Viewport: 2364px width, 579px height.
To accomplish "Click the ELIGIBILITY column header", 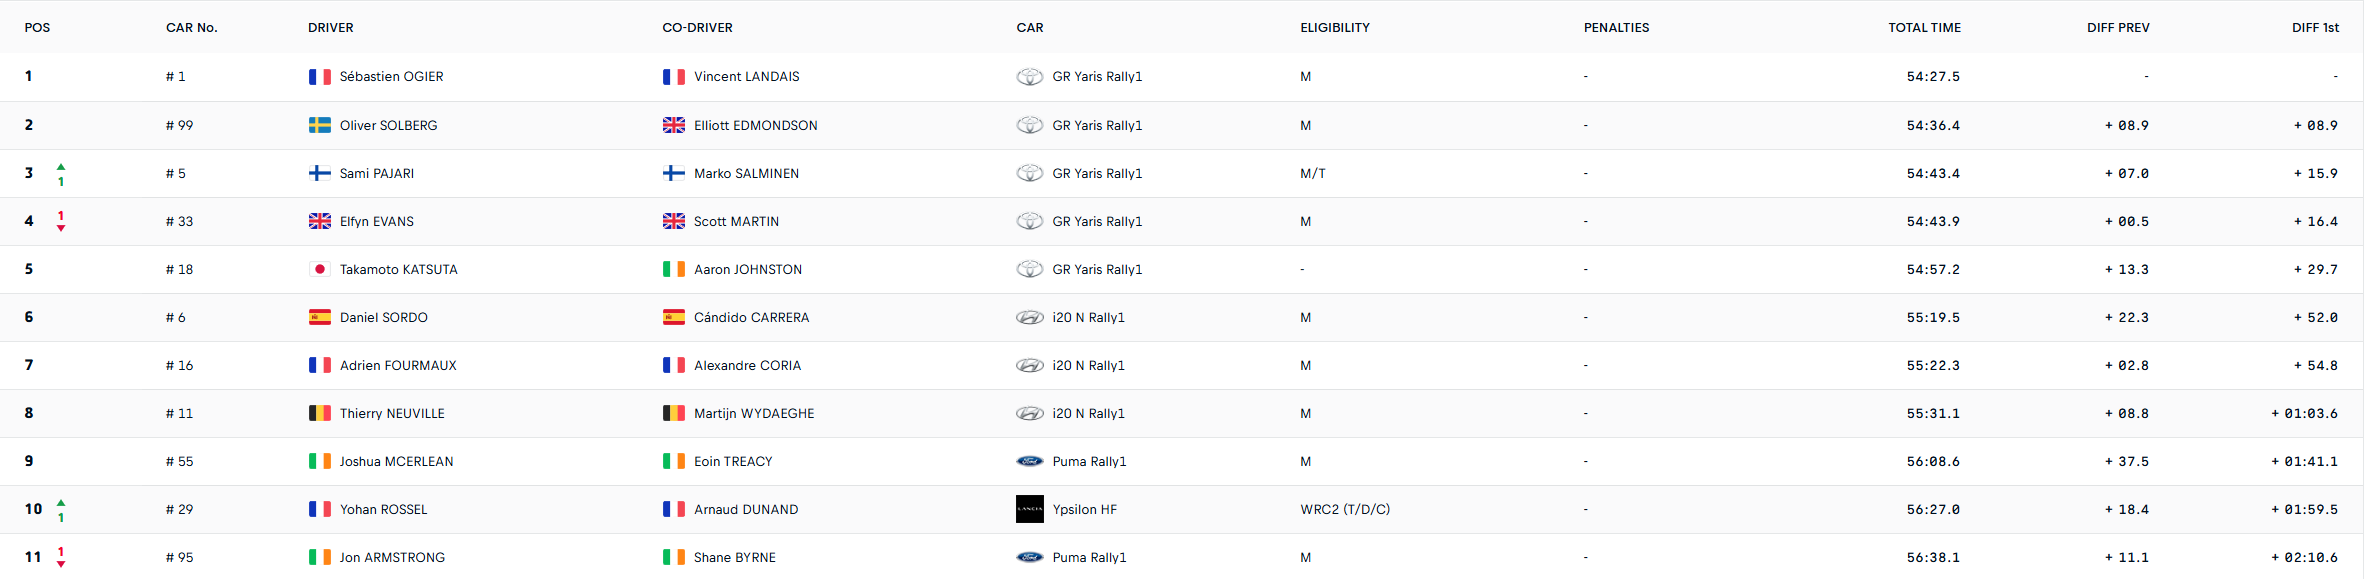I will pyautogui.click(x=1334, y=28).
